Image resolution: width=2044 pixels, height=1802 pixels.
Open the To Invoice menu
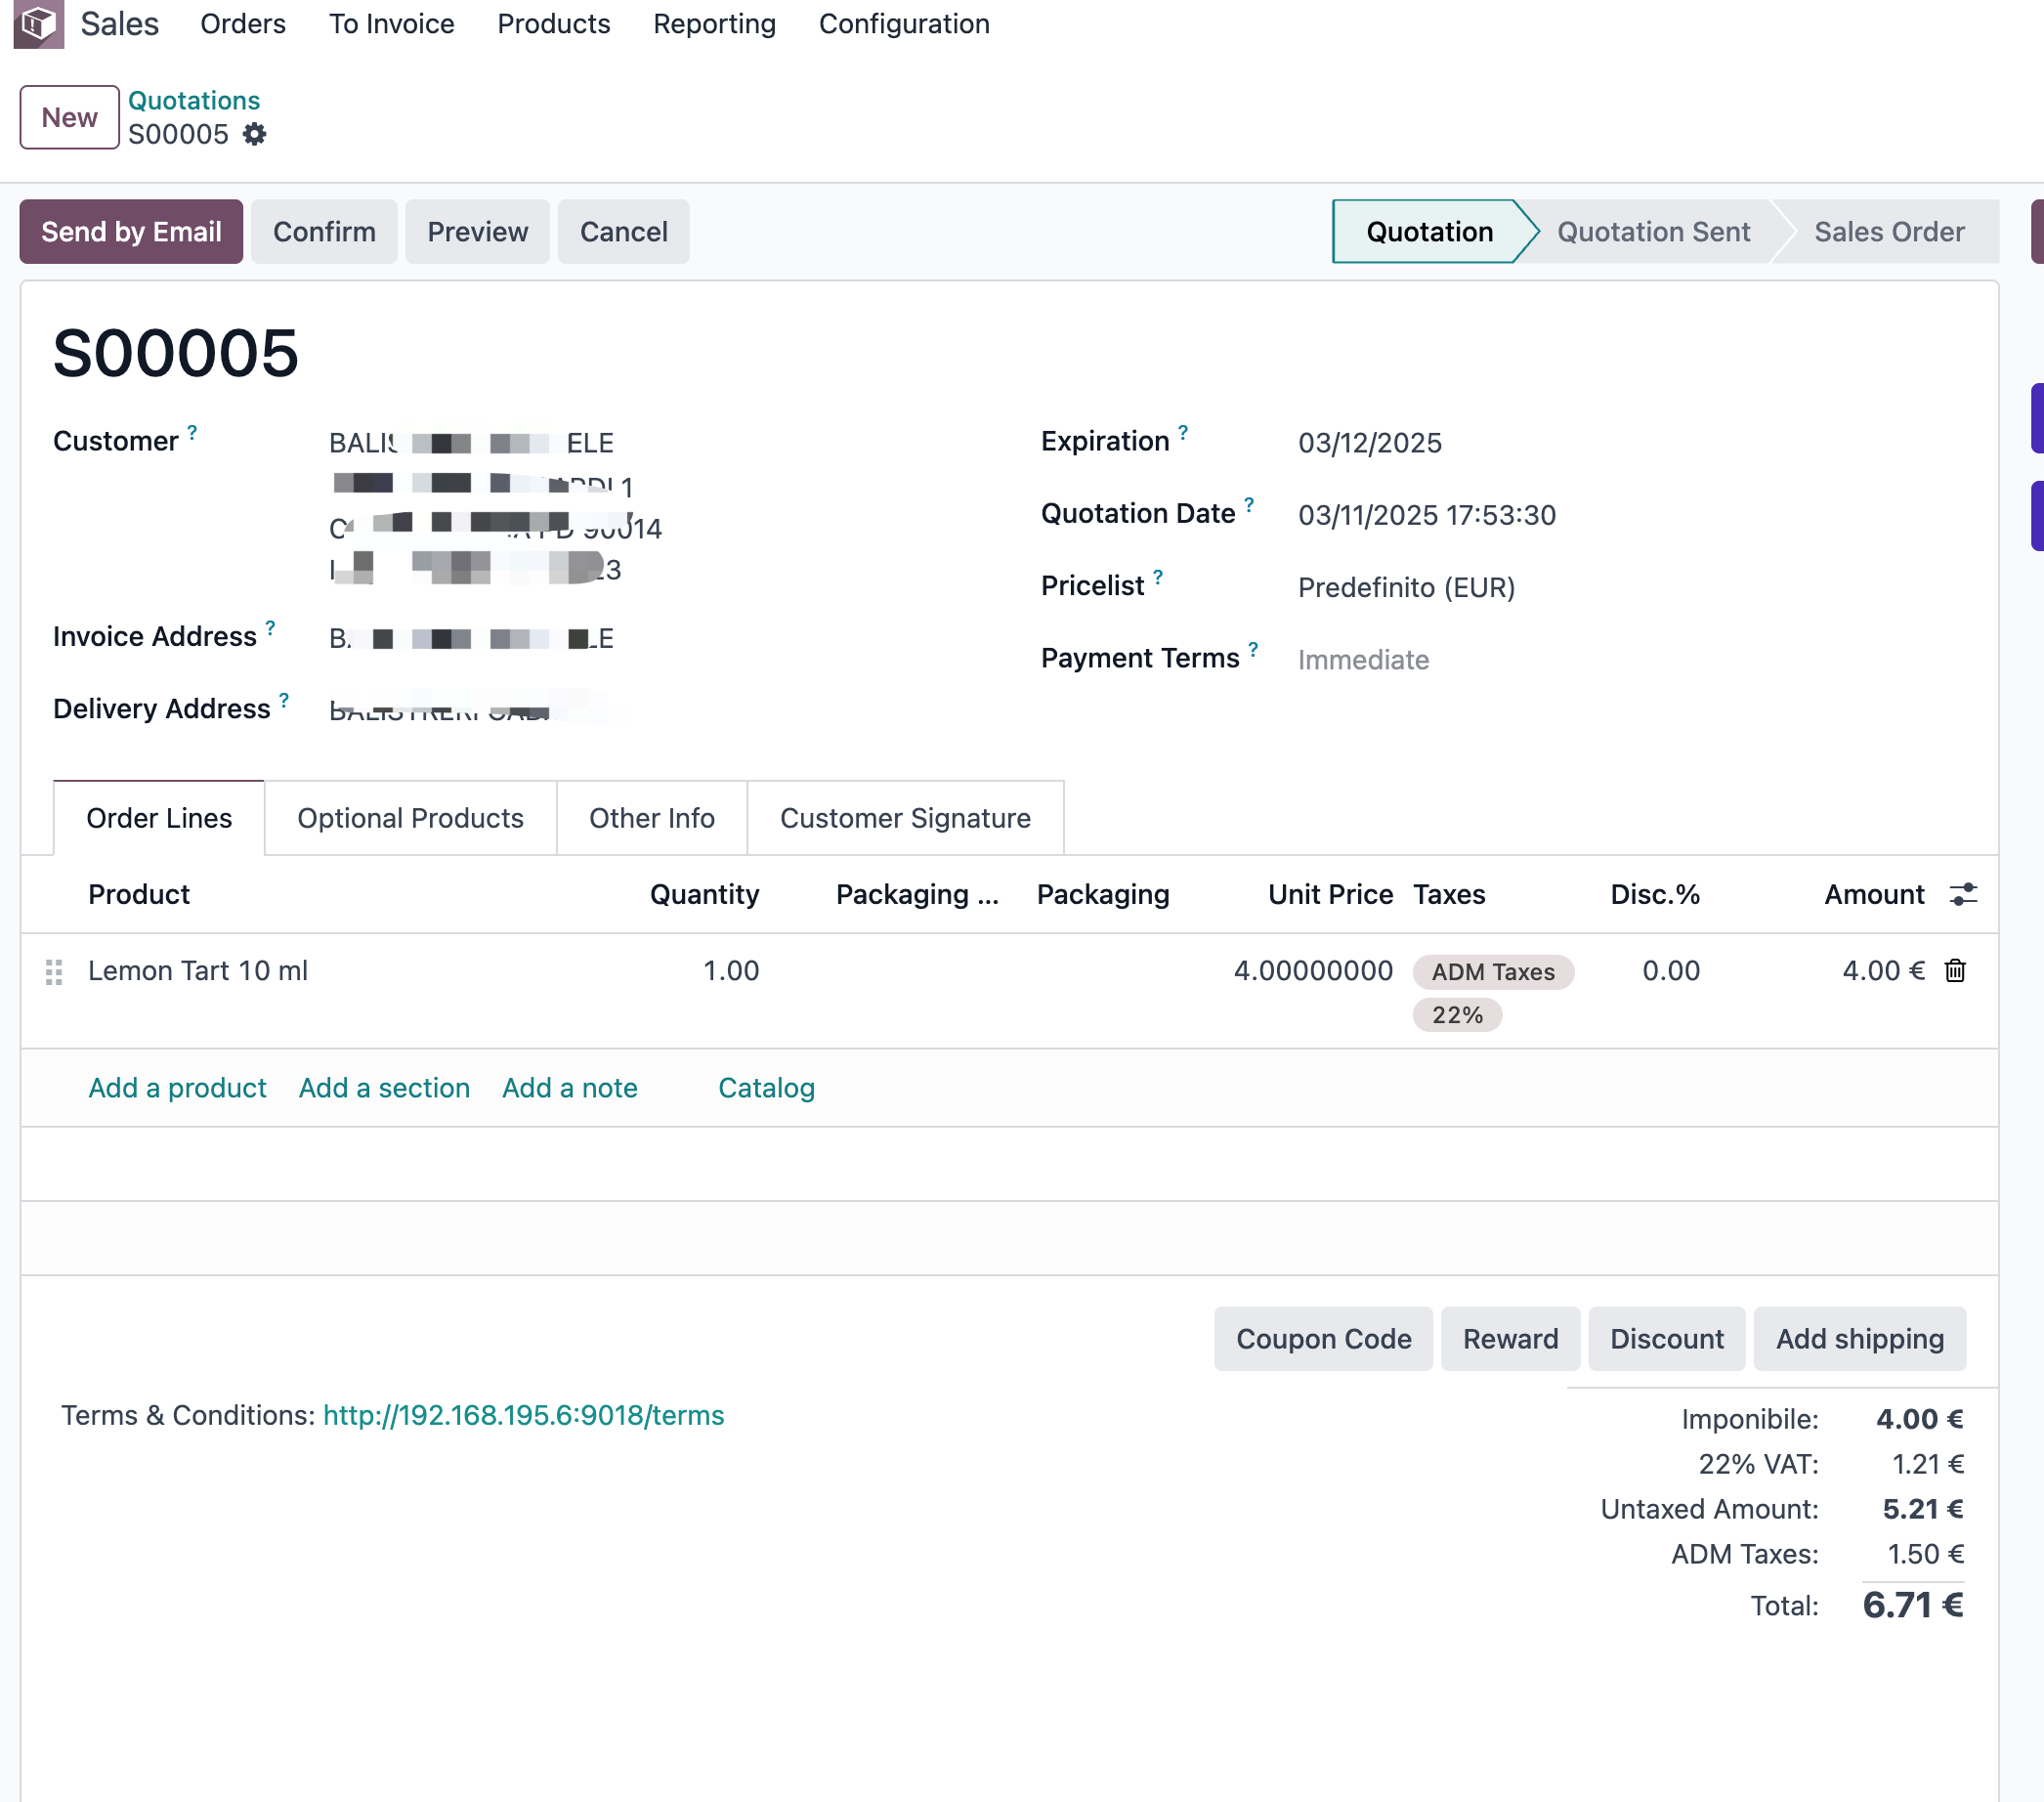pos(392,24)
